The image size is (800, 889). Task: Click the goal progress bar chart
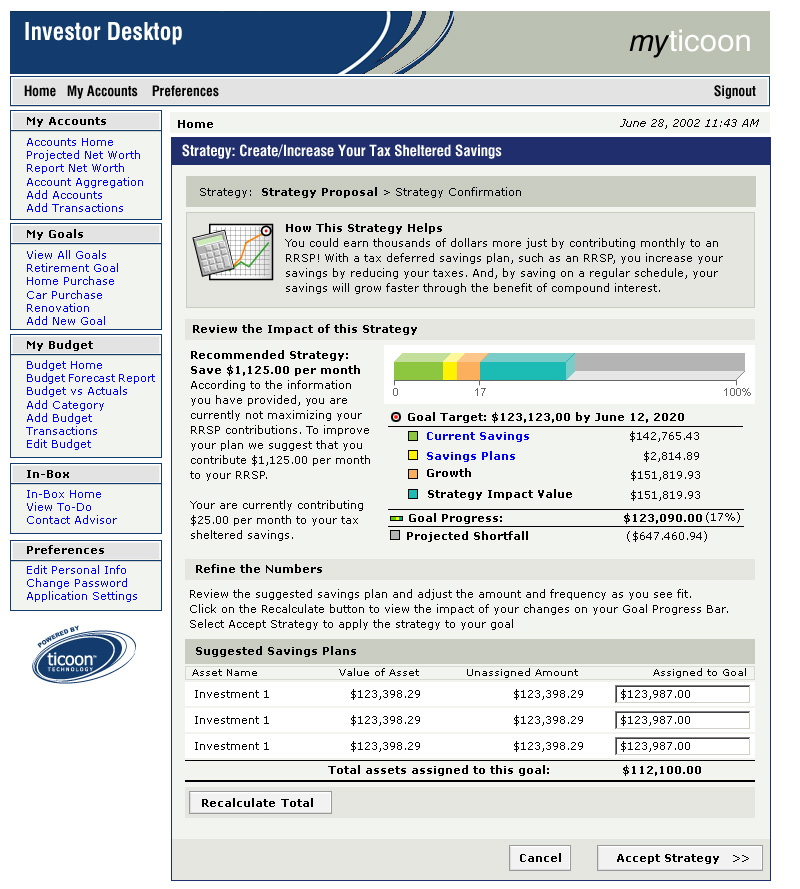click(x=569, y=367)
